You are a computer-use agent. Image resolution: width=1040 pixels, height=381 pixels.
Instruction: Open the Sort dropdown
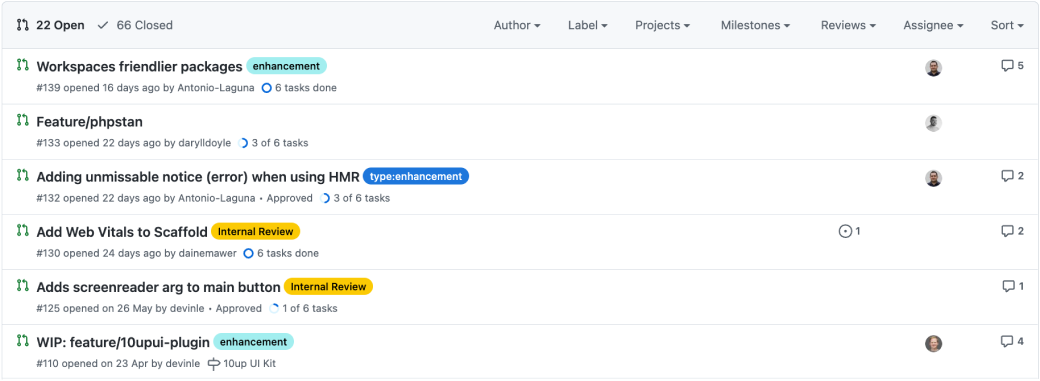pyautogui.click(x=1007, y=25)
